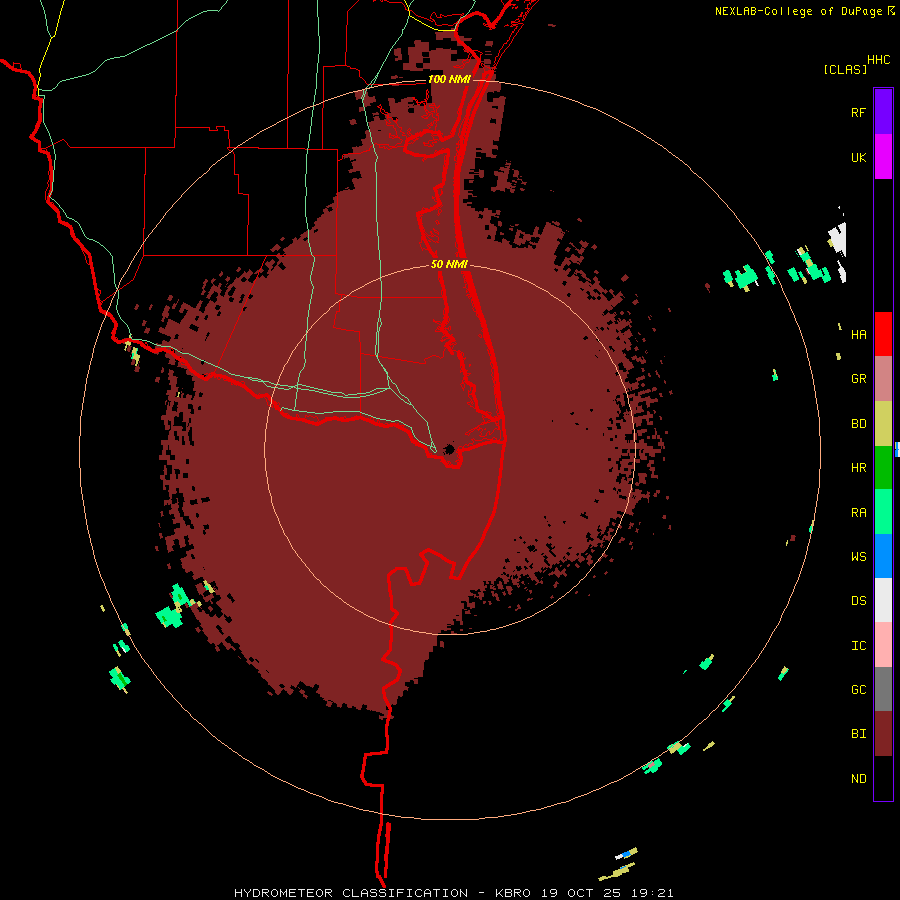The width and height of the screenshot is (900, 900).
Task: Click the RF purple legend swatch
Action: pyautogui.click(x=883, y=111)
